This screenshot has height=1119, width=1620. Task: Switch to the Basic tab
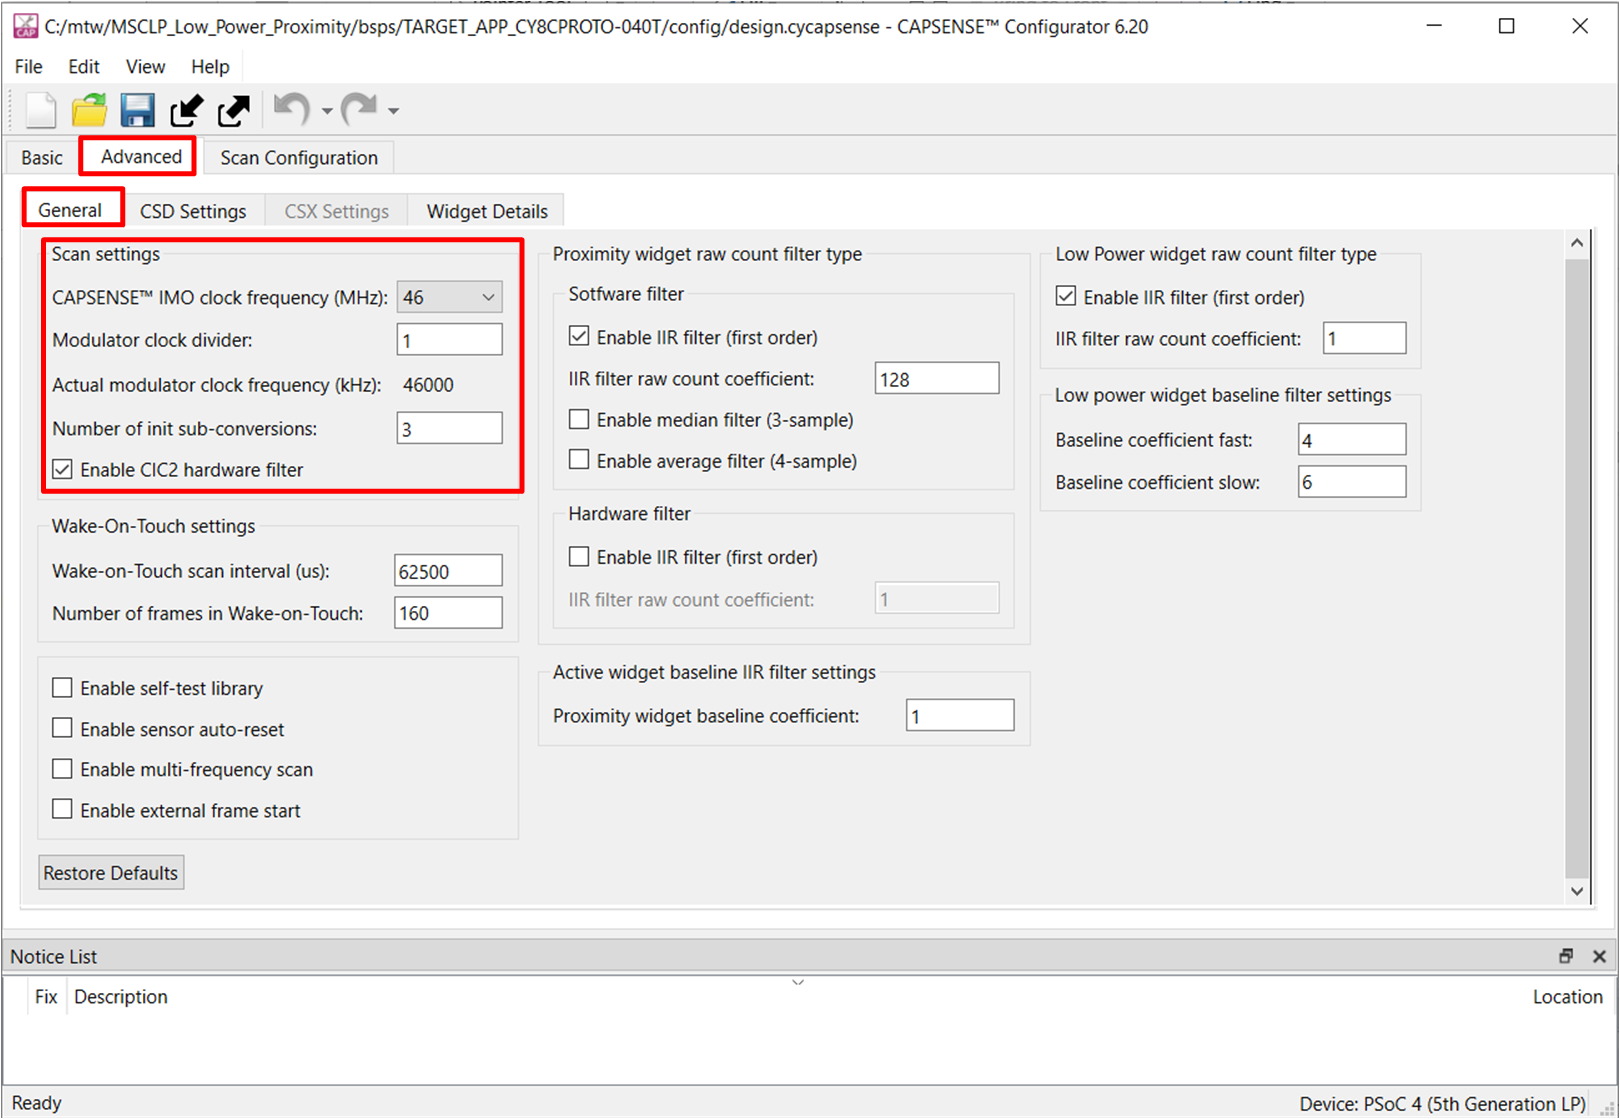point(42,158)
